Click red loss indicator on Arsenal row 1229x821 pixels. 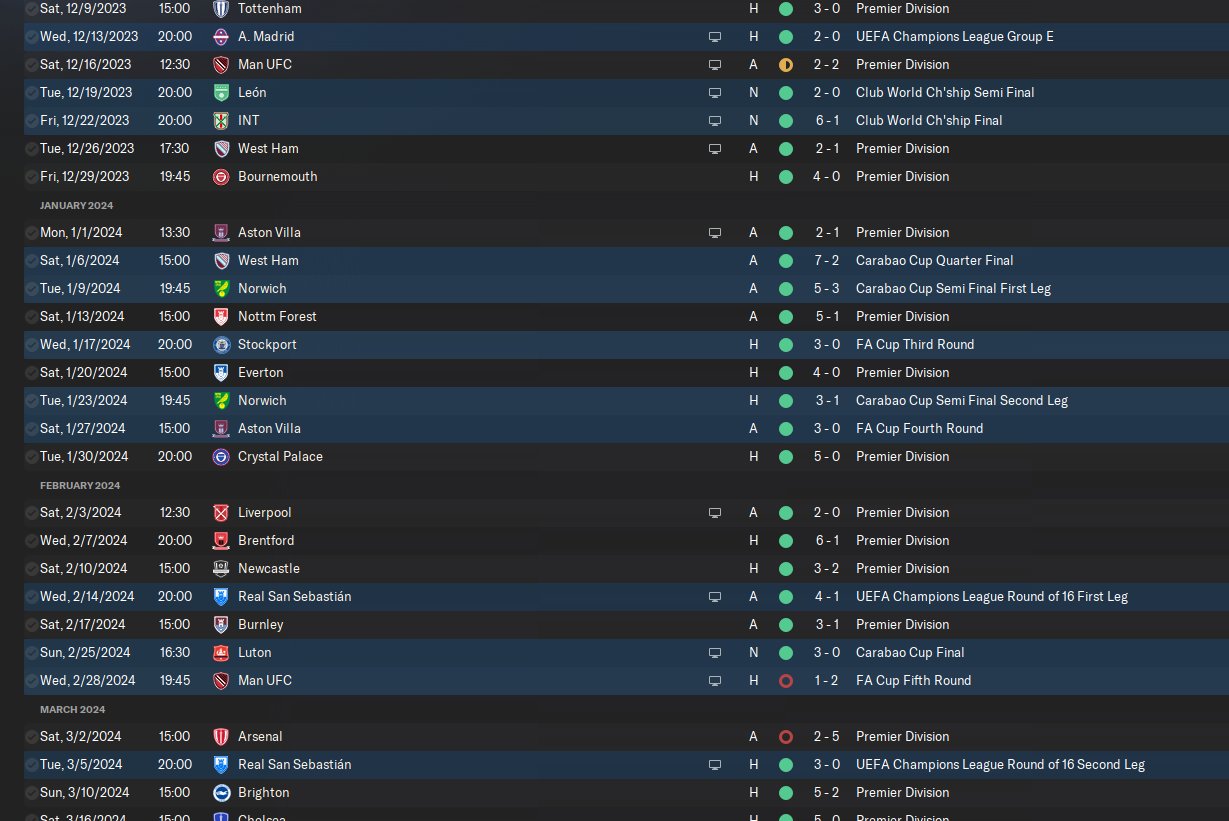(x=785, y=736)
